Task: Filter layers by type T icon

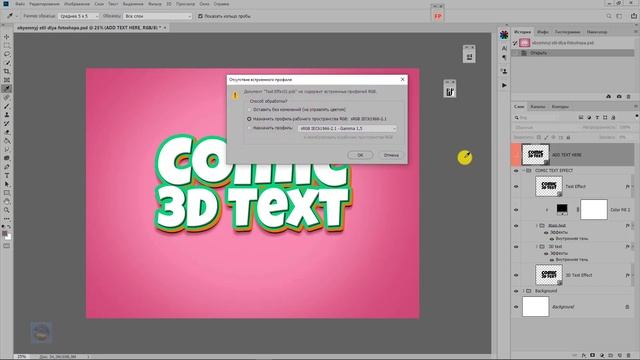Action: (x=597, y=118)
